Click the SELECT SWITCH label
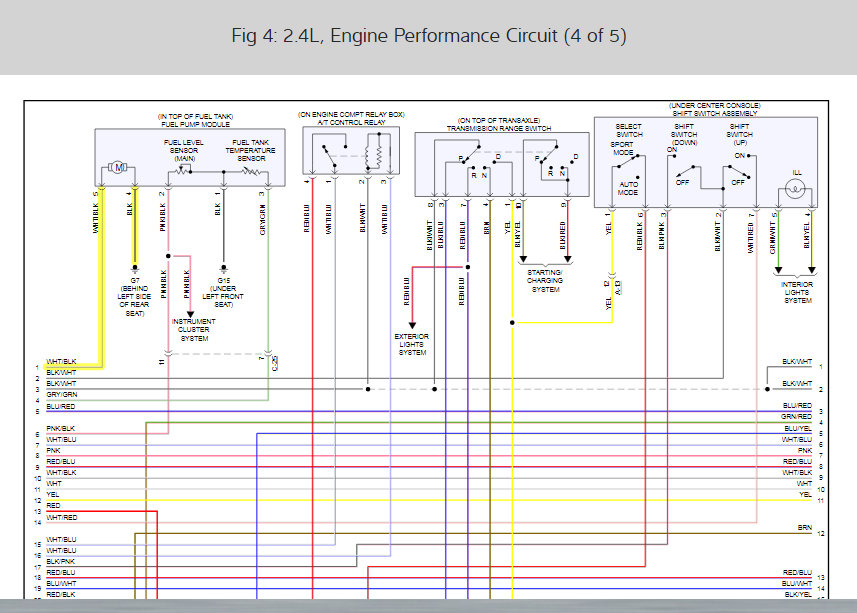 click(629, 130)
